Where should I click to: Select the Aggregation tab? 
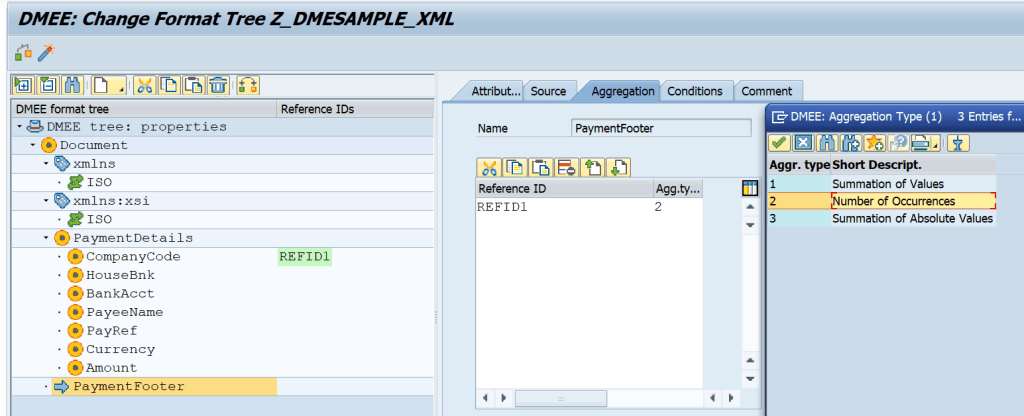(x=622, y=91)
